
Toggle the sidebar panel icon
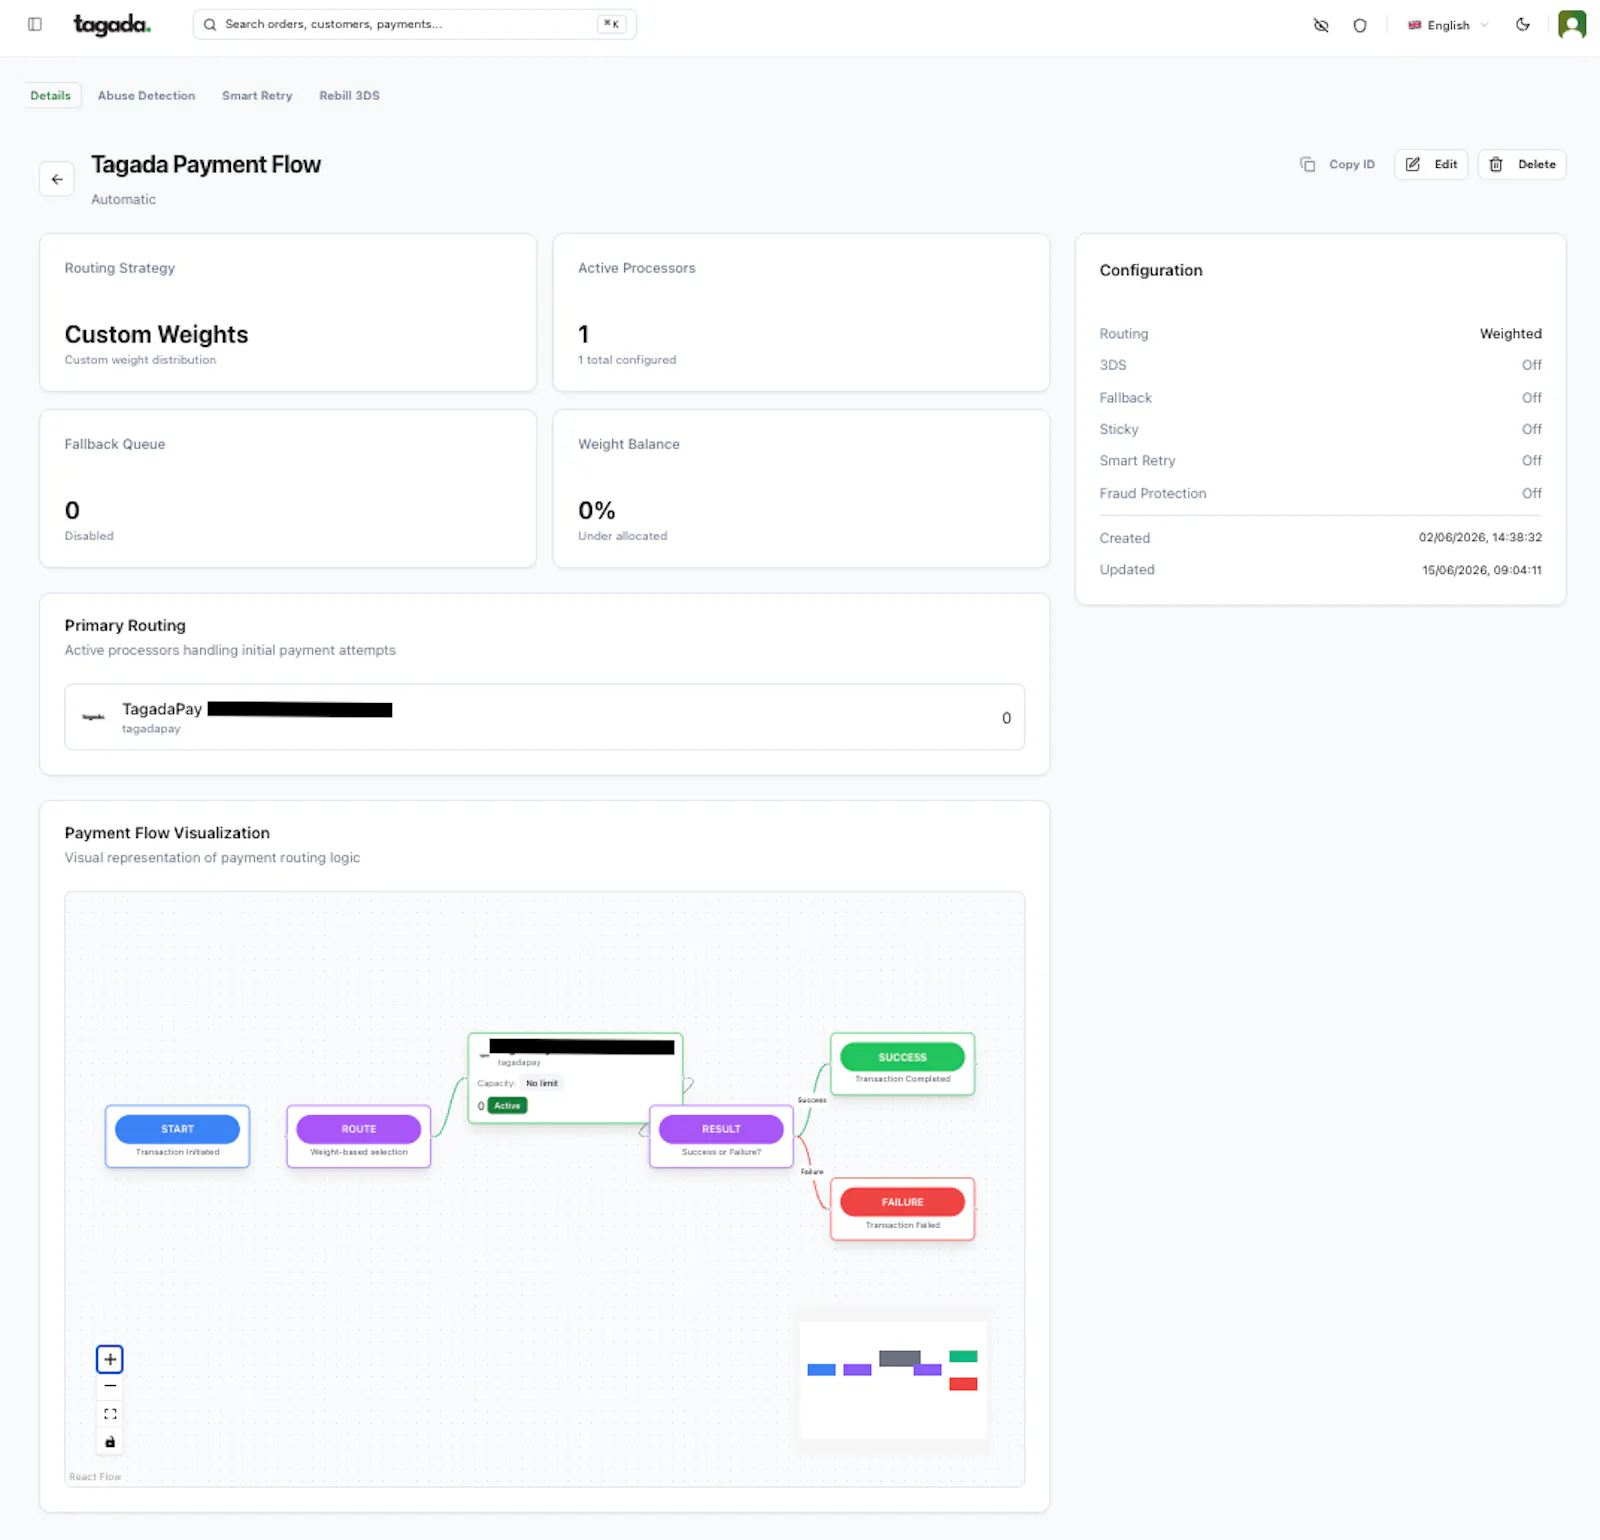click(x=35, y=24)
